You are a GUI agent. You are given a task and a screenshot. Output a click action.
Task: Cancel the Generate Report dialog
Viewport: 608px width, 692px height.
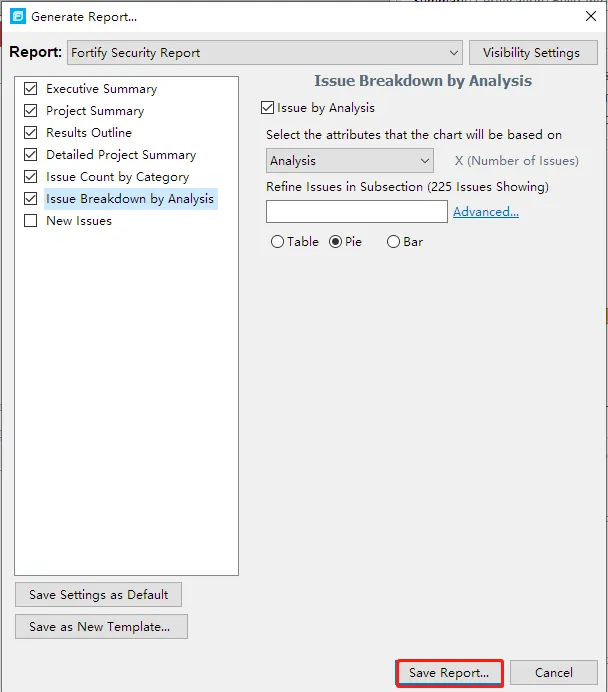tap(554, 673)
